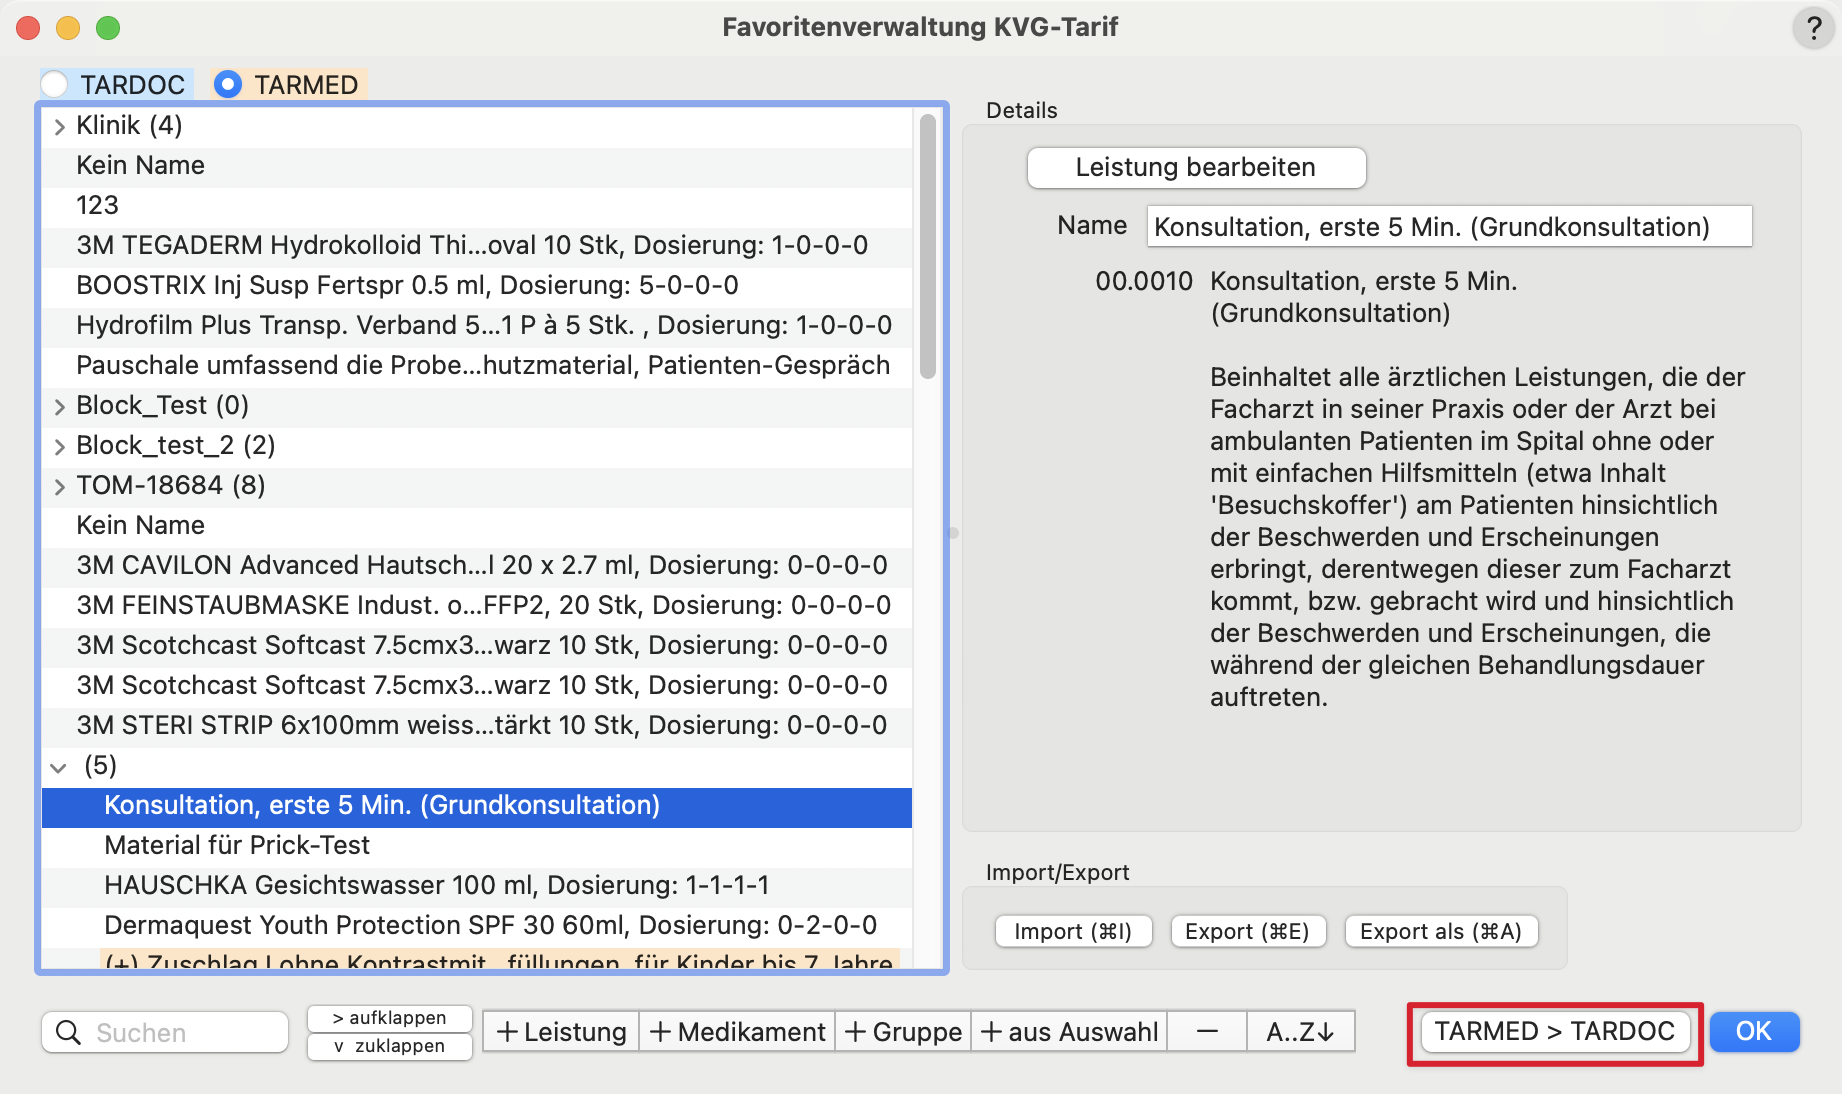Click the Leistung bearbeiten button
The image size is (1842, 1094).
1196,168
